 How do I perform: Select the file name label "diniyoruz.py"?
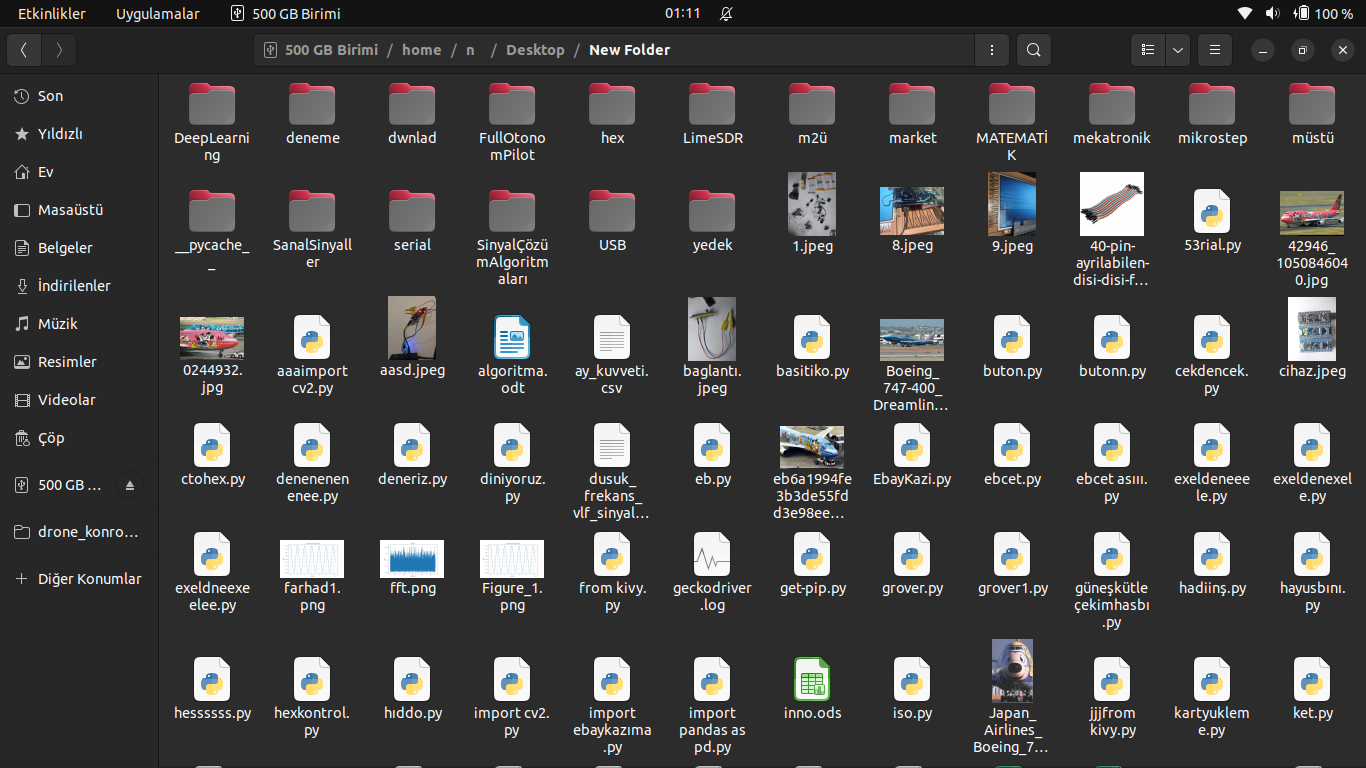(x=512, y=488)
